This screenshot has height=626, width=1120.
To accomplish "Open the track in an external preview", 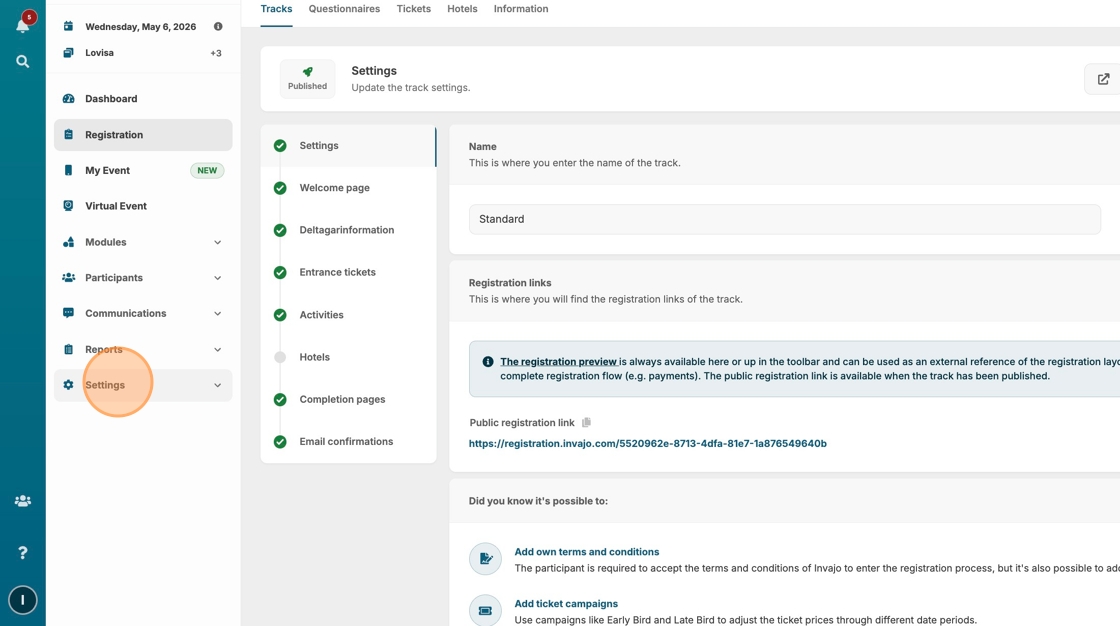I will pos(1103,79).
